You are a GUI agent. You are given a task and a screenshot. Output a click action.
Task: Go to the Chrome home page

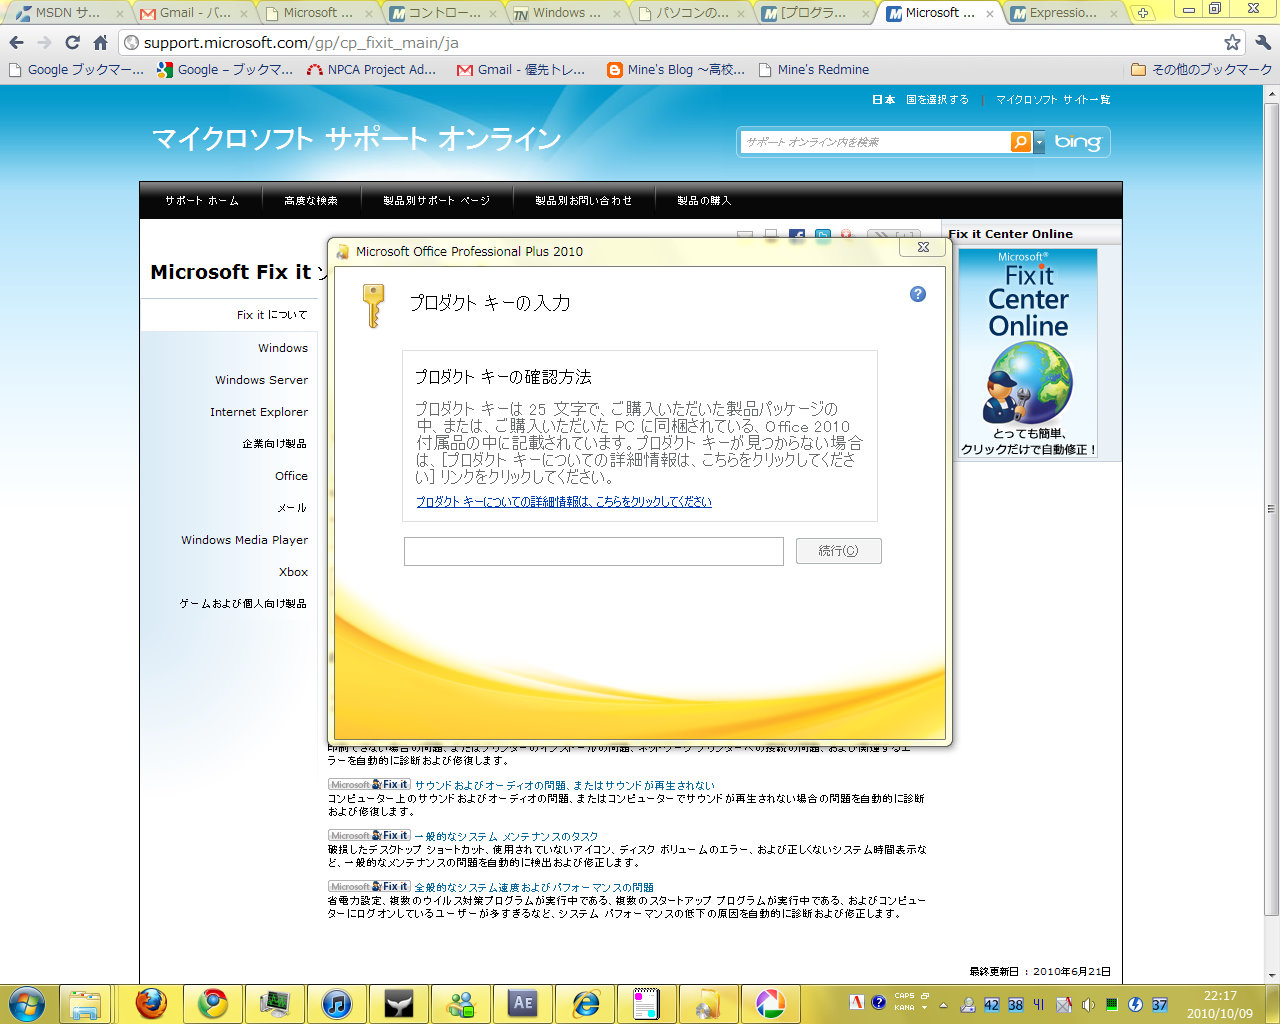(x=100, y=42)
